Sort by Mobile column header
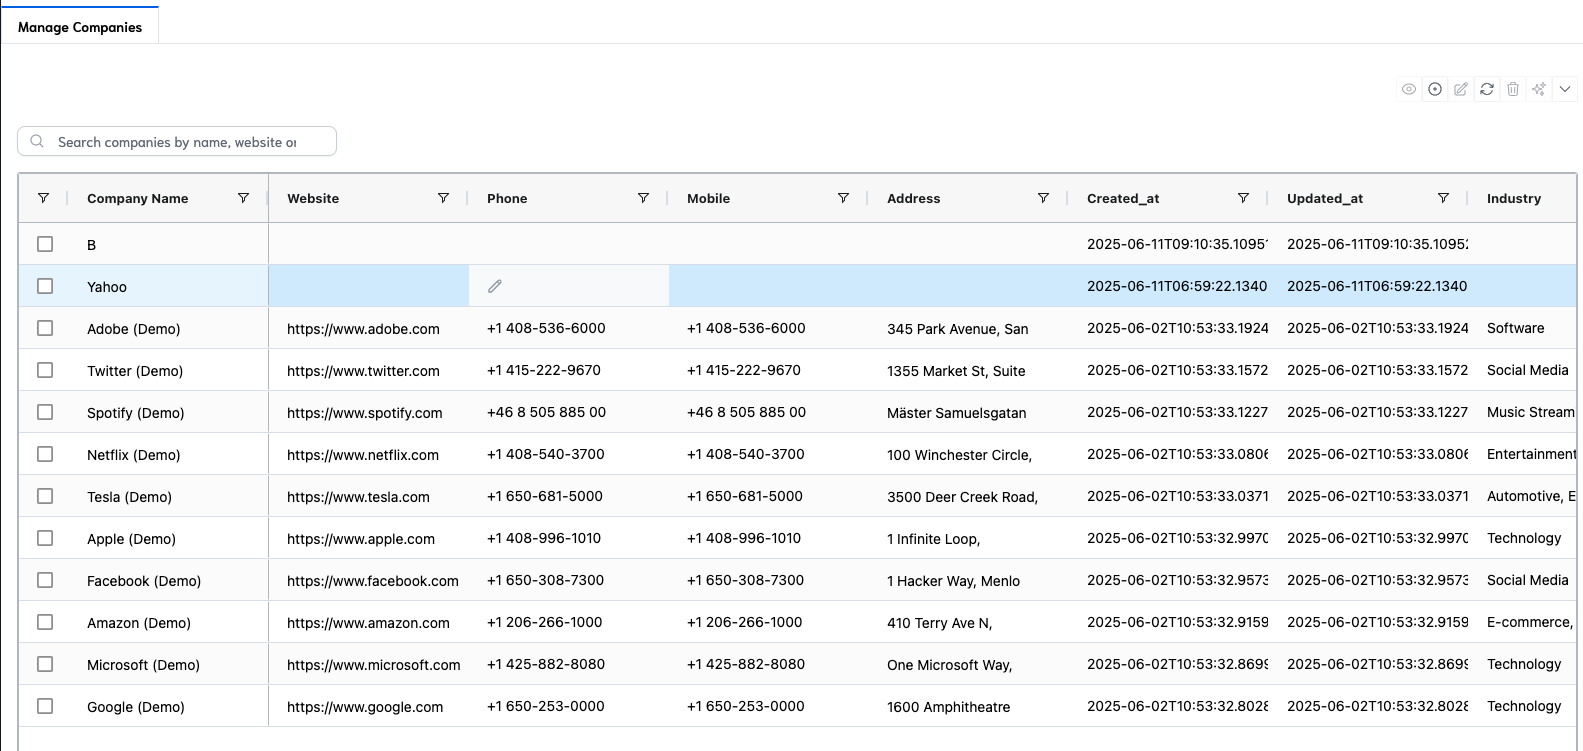Image resolution: width=1583 pixels, height=751 pixels. coord(708,198)
